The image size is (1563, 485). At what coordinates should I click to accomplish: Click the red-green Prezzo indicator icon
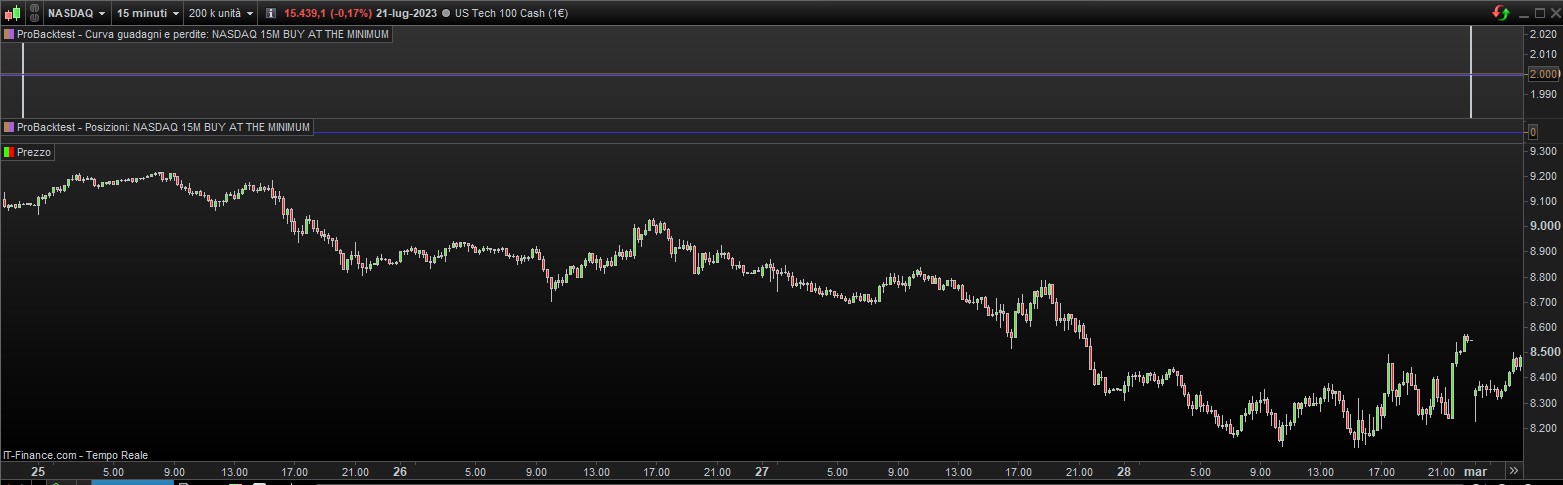pyautogui.click(x=9, y=152)
